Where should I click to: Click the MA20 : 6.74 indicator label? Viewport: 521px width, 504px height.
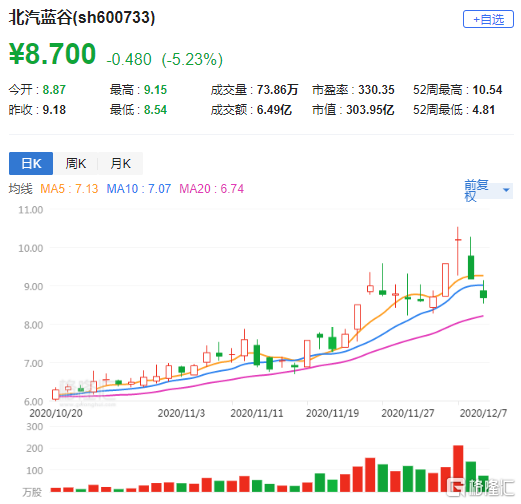click(212, 189)
